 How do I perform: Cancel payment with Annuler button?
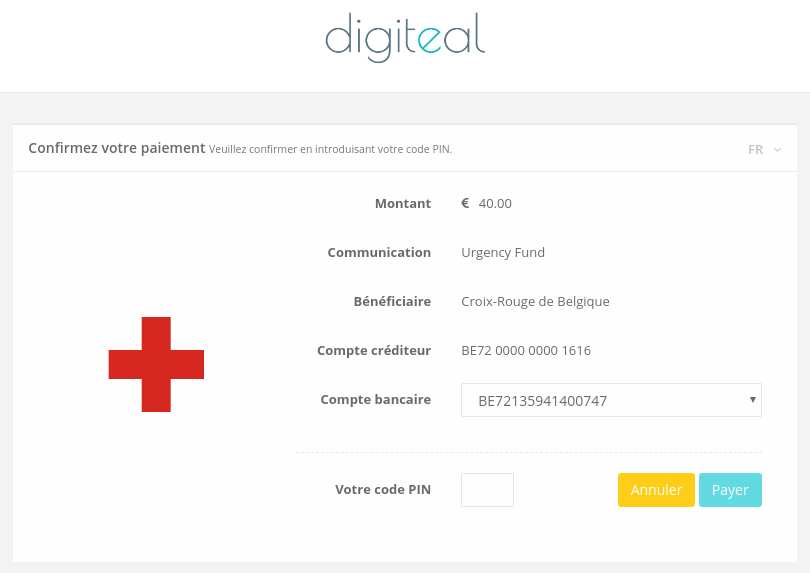point(656,490)
